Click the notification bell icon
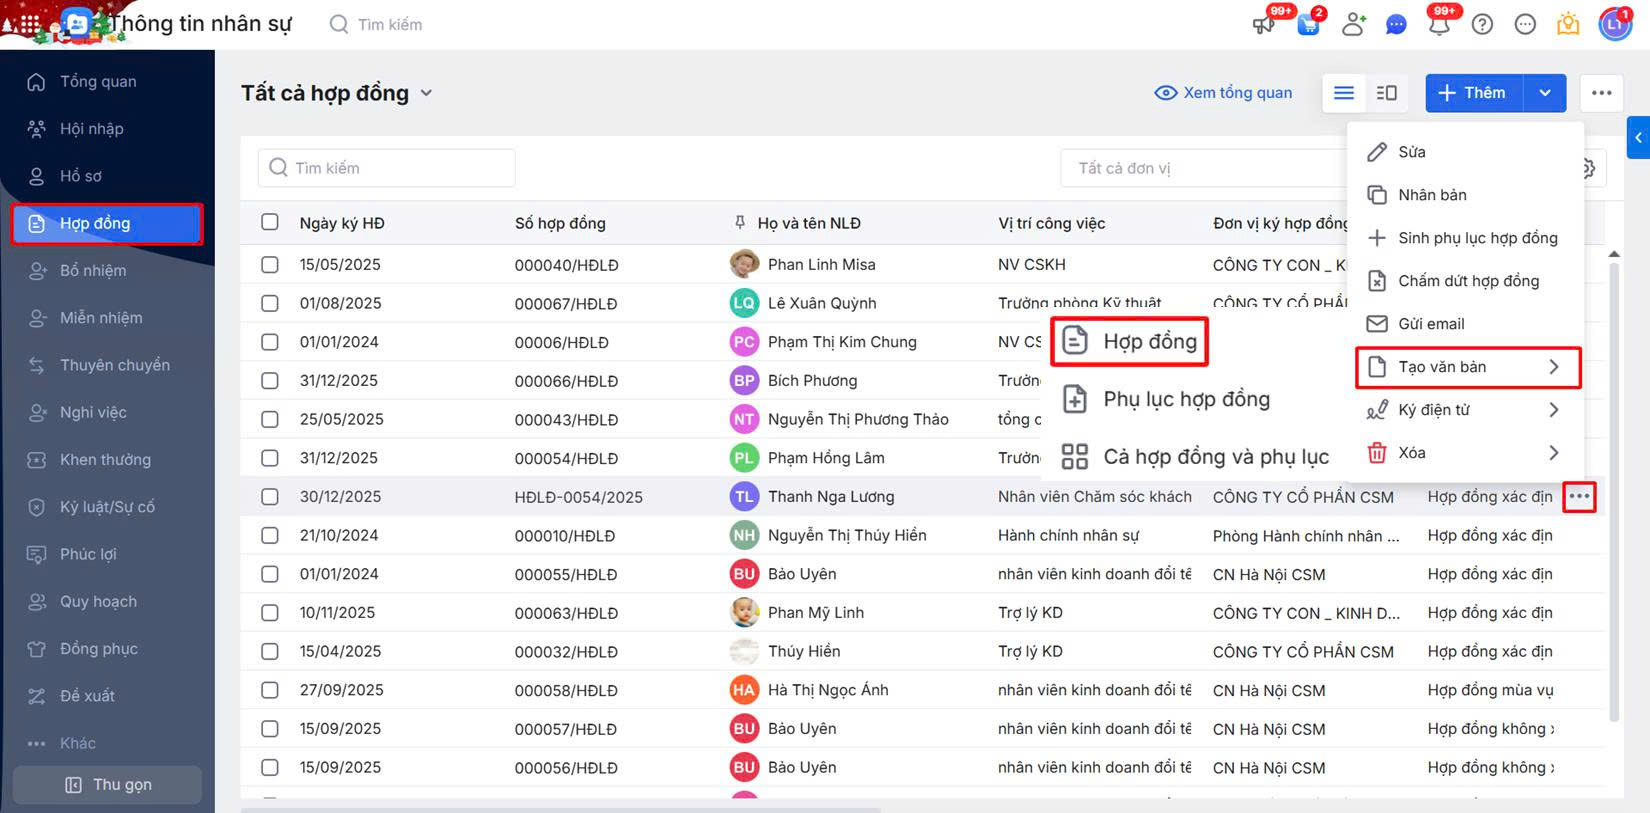The width and height of the screenshot is (1650, 813). (x=1439, y=25)
